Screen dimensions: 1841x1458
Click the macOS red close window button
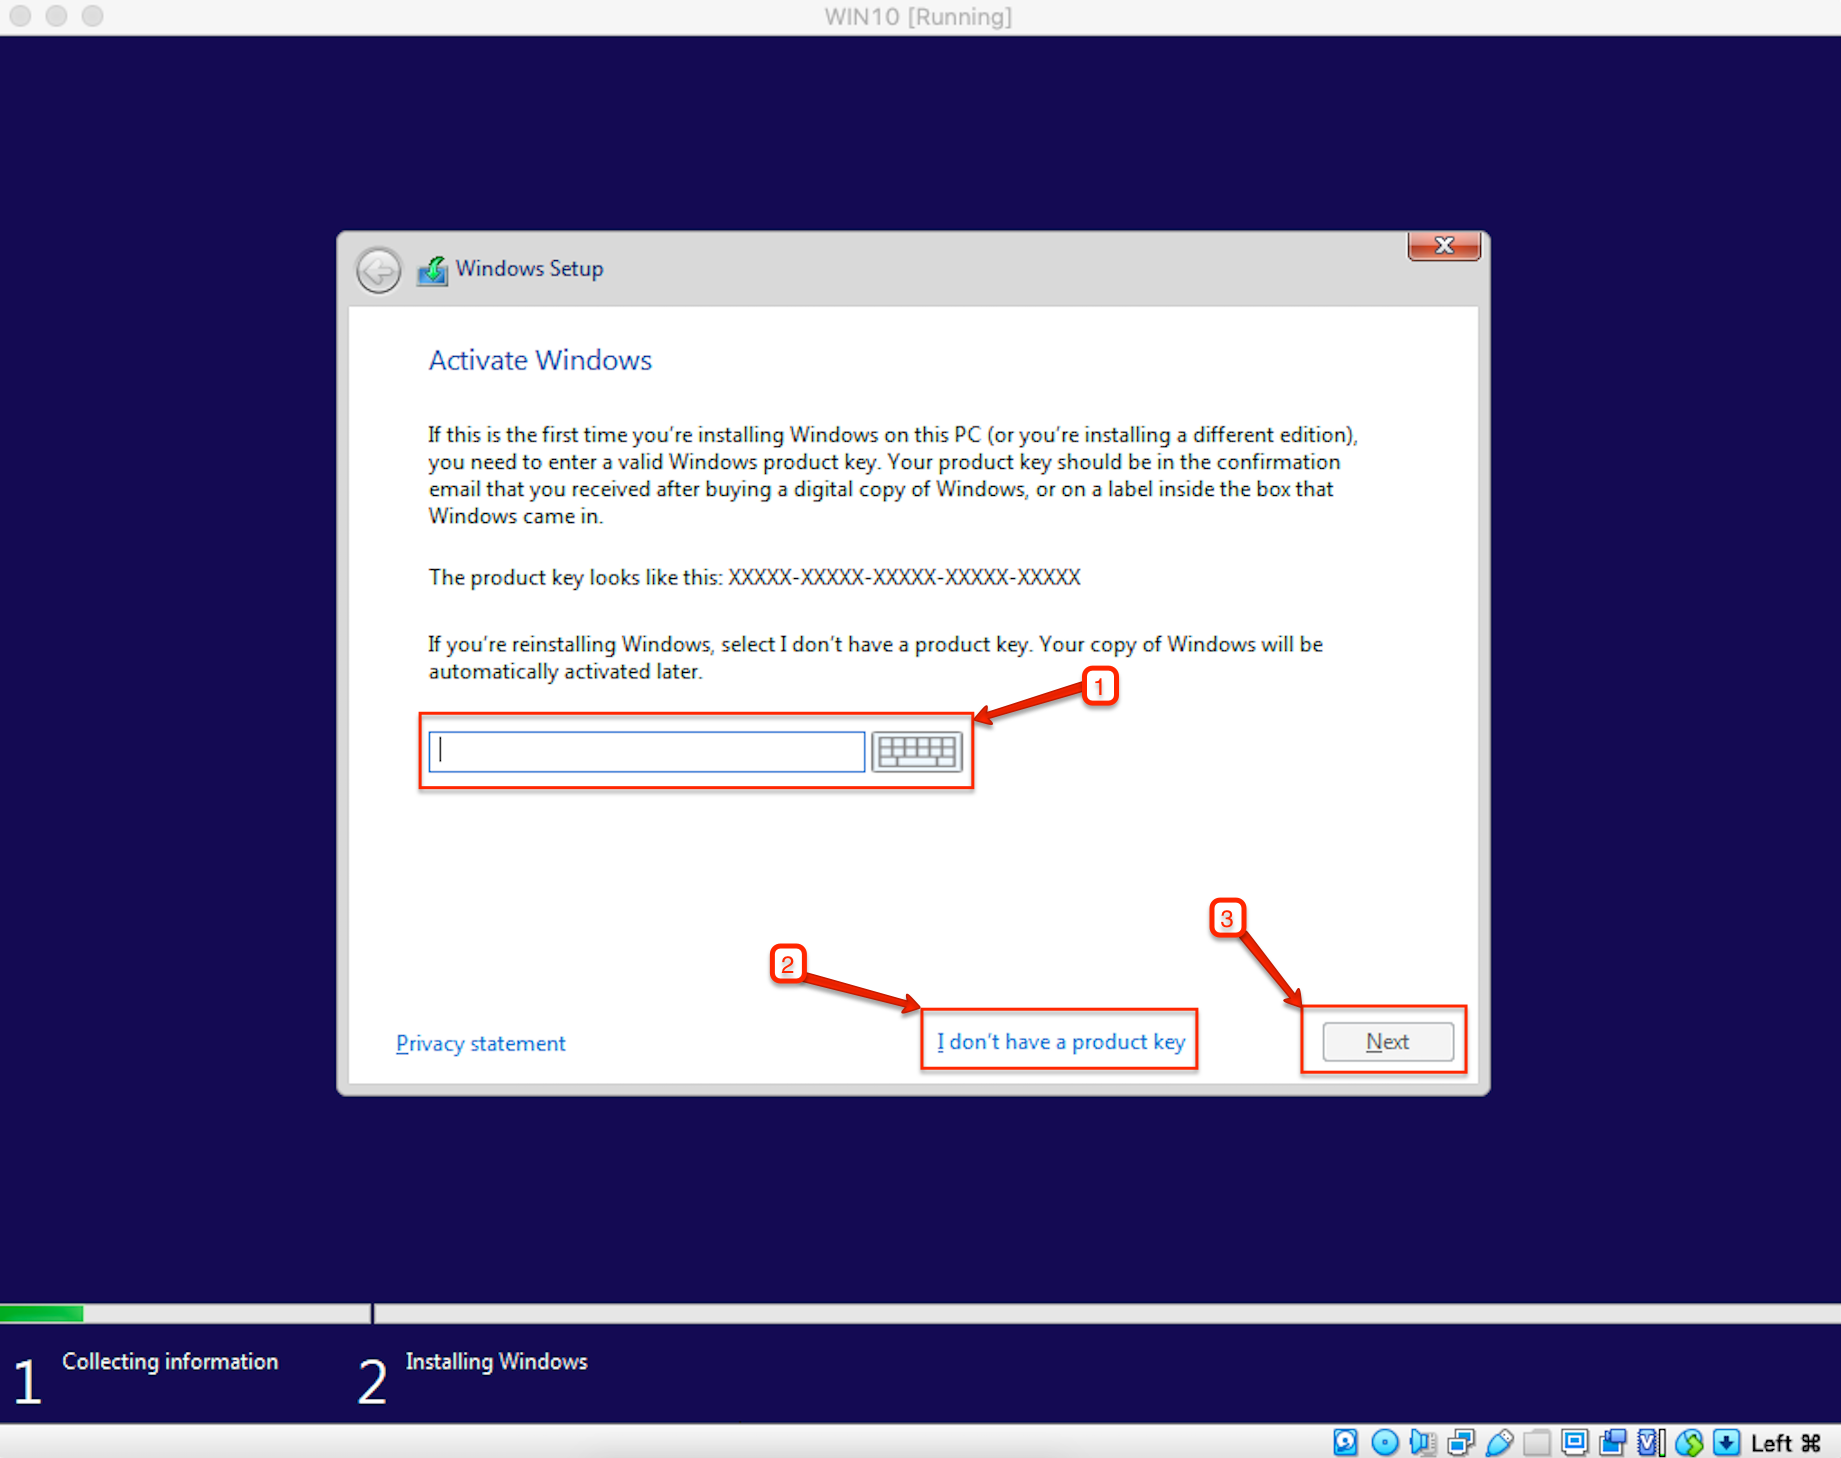point(20,16)
